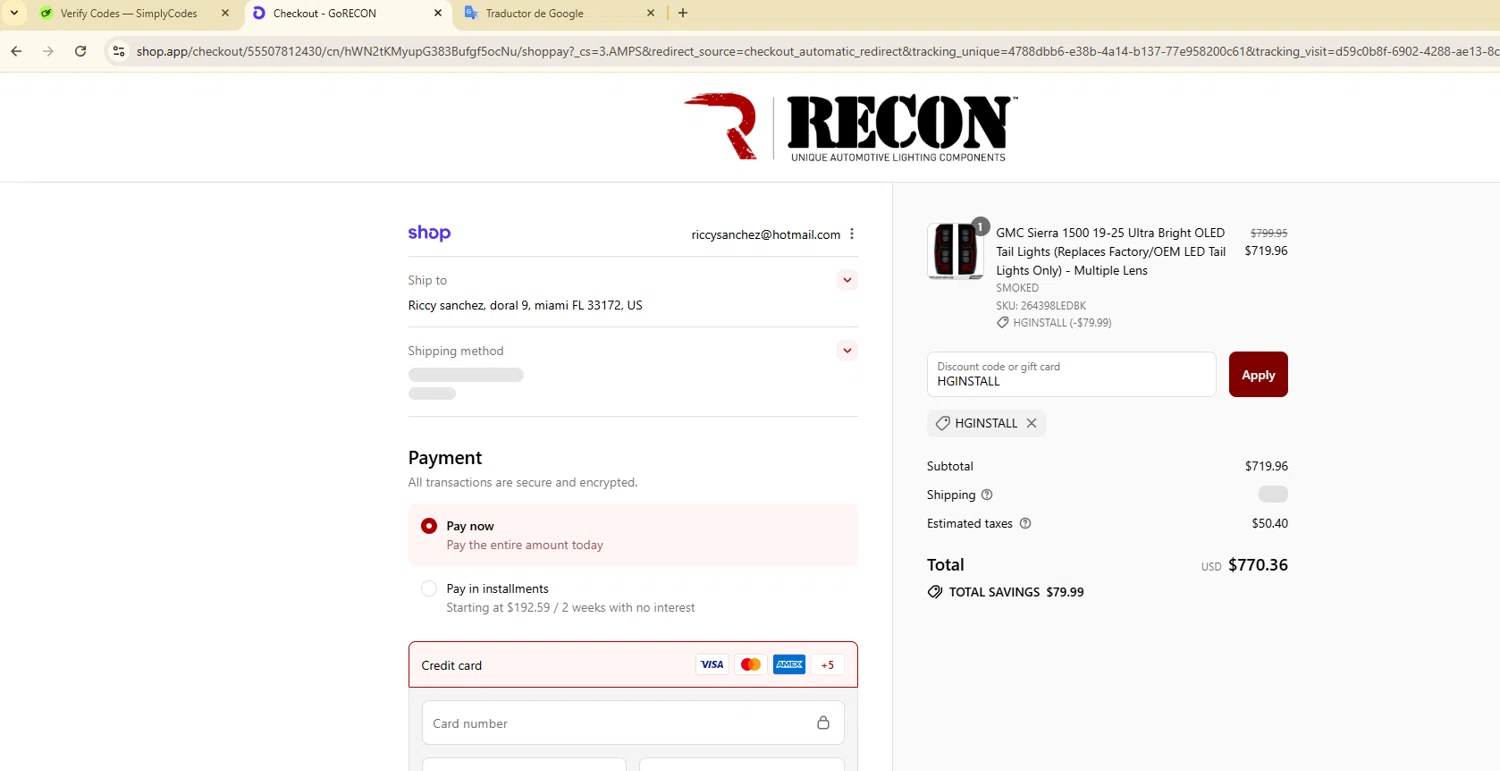
Task: Click the estimated taxes value $50.40
Action: pos(1270,523)
